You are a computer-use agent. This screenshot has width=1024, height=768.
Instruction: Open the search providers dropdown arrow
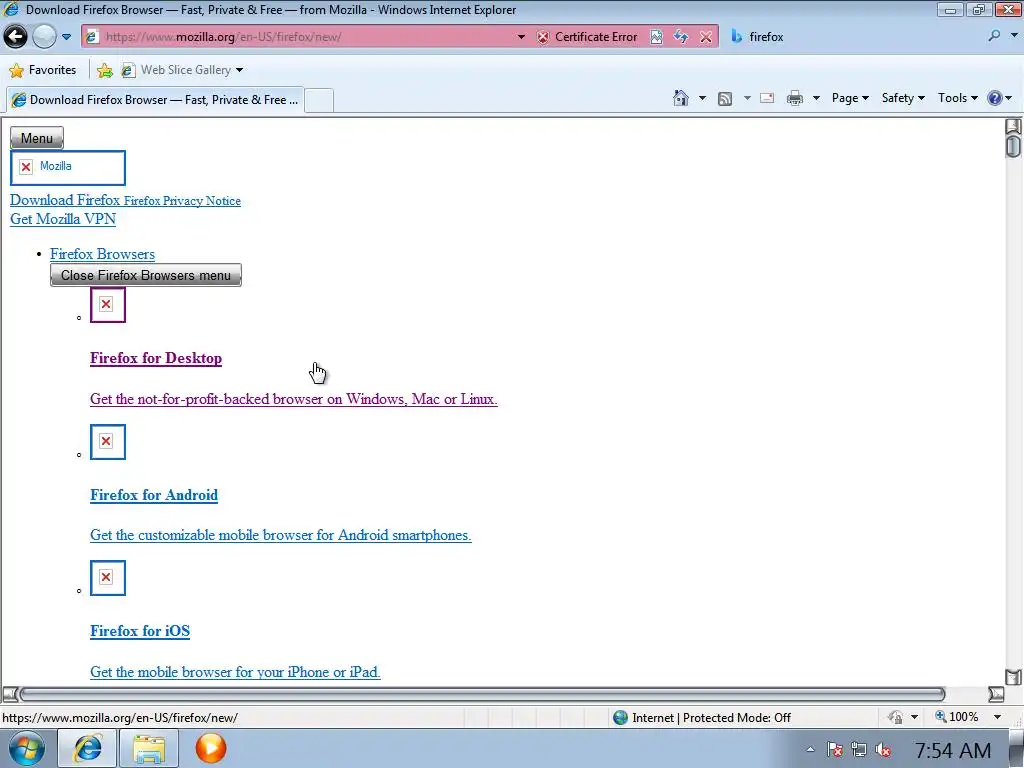tap(1014, 36)
